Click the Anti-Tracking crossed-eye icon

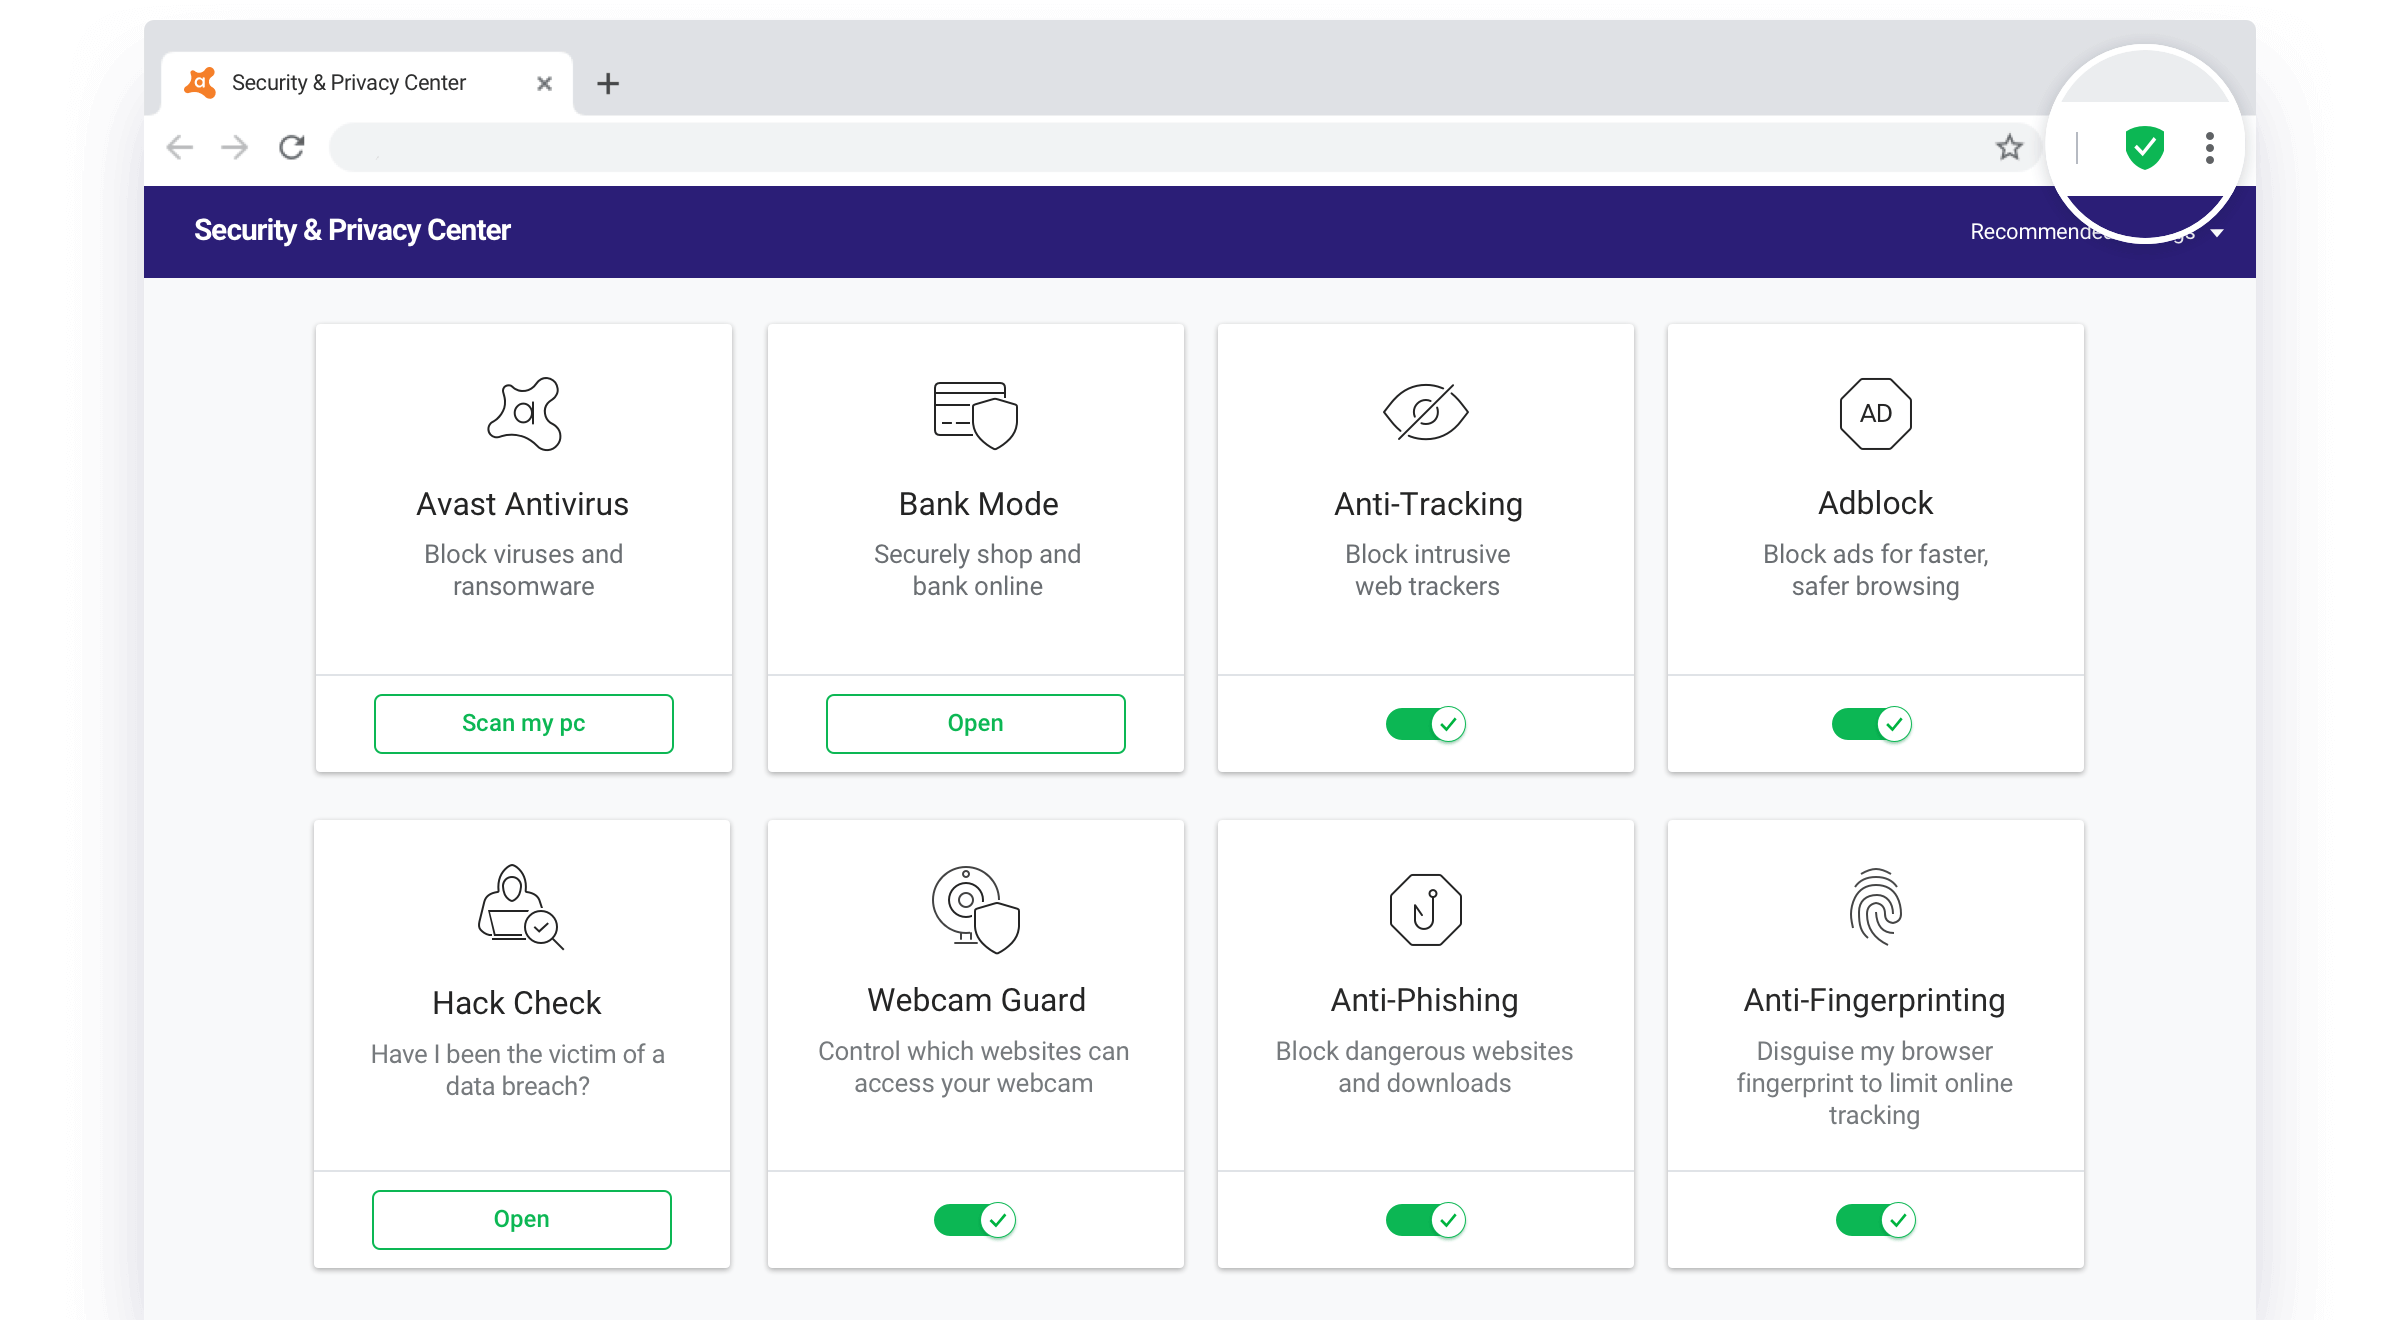point(1425,412)
